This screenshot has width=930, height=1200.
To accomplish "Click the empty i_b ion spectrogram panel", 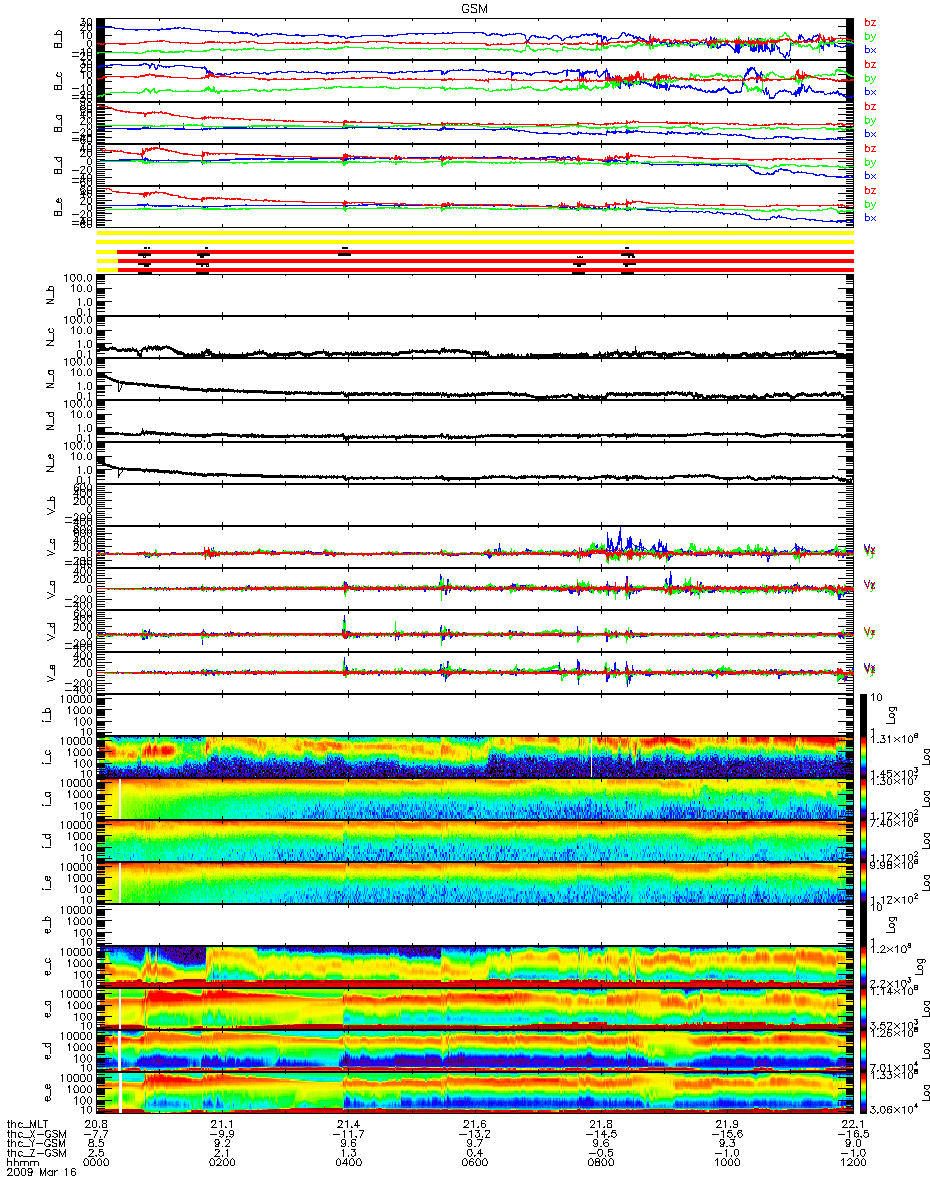I will pos(474,715).
